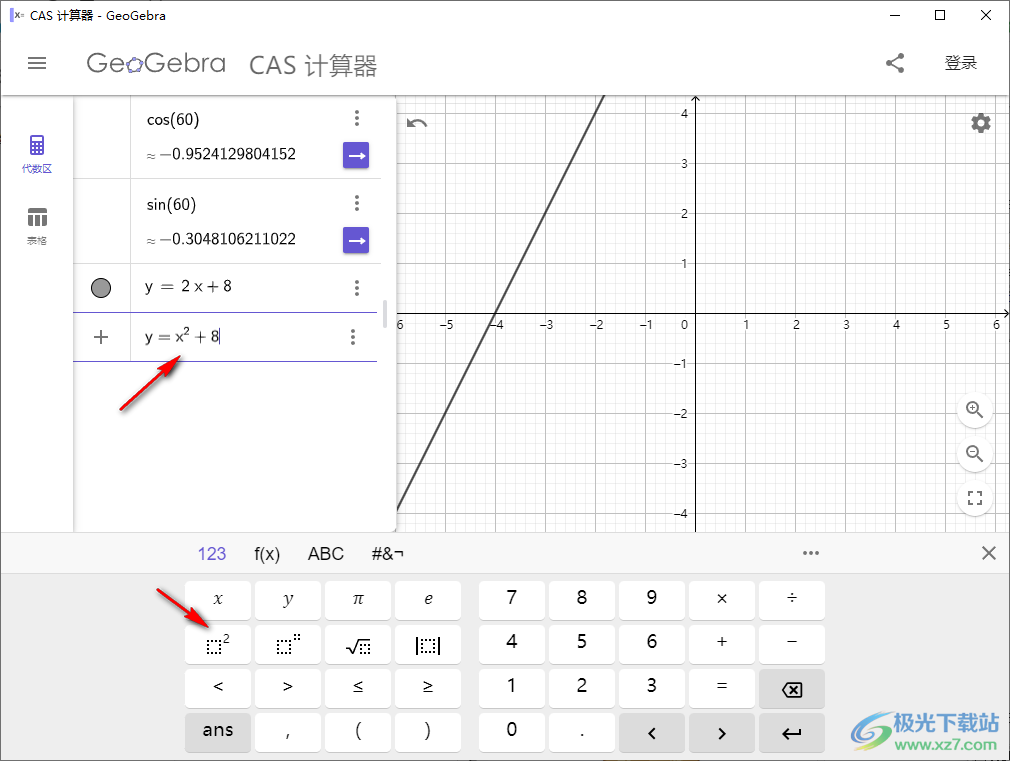Click the undo arrow above the graph

point(417,122)
